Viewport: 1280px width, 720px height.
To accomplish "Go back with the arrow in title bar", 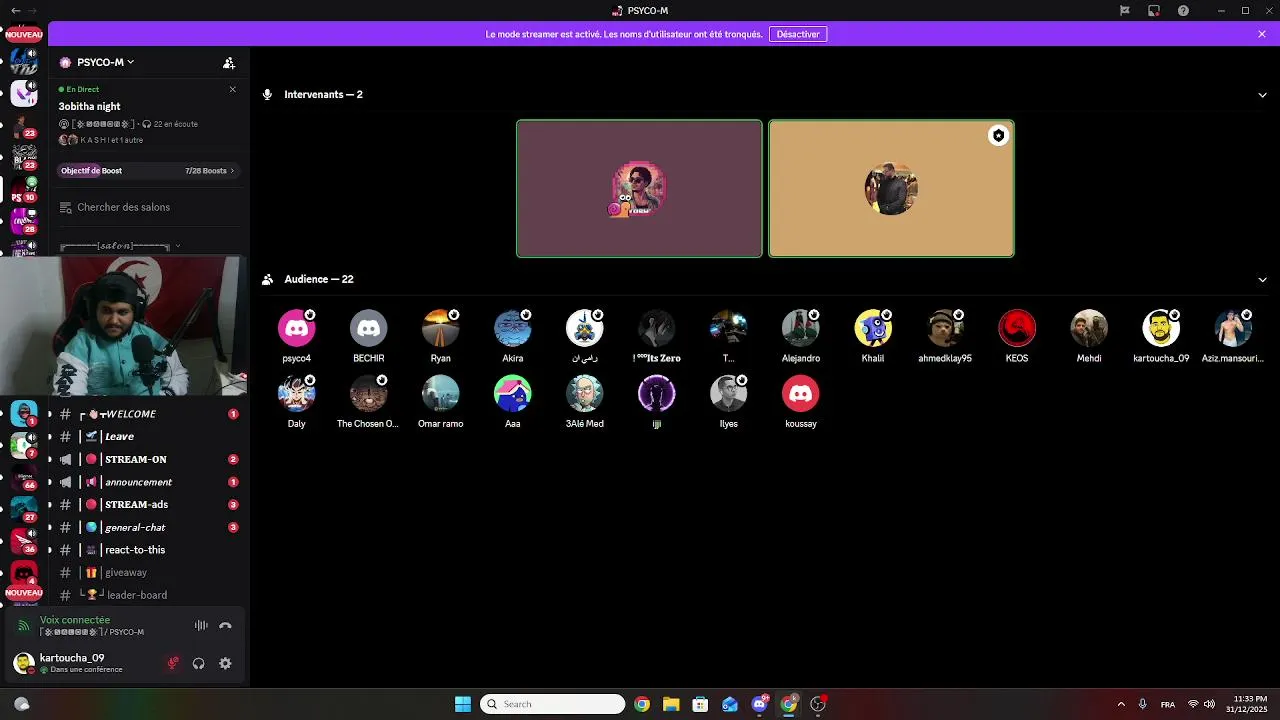I will (x=15, y=10).
